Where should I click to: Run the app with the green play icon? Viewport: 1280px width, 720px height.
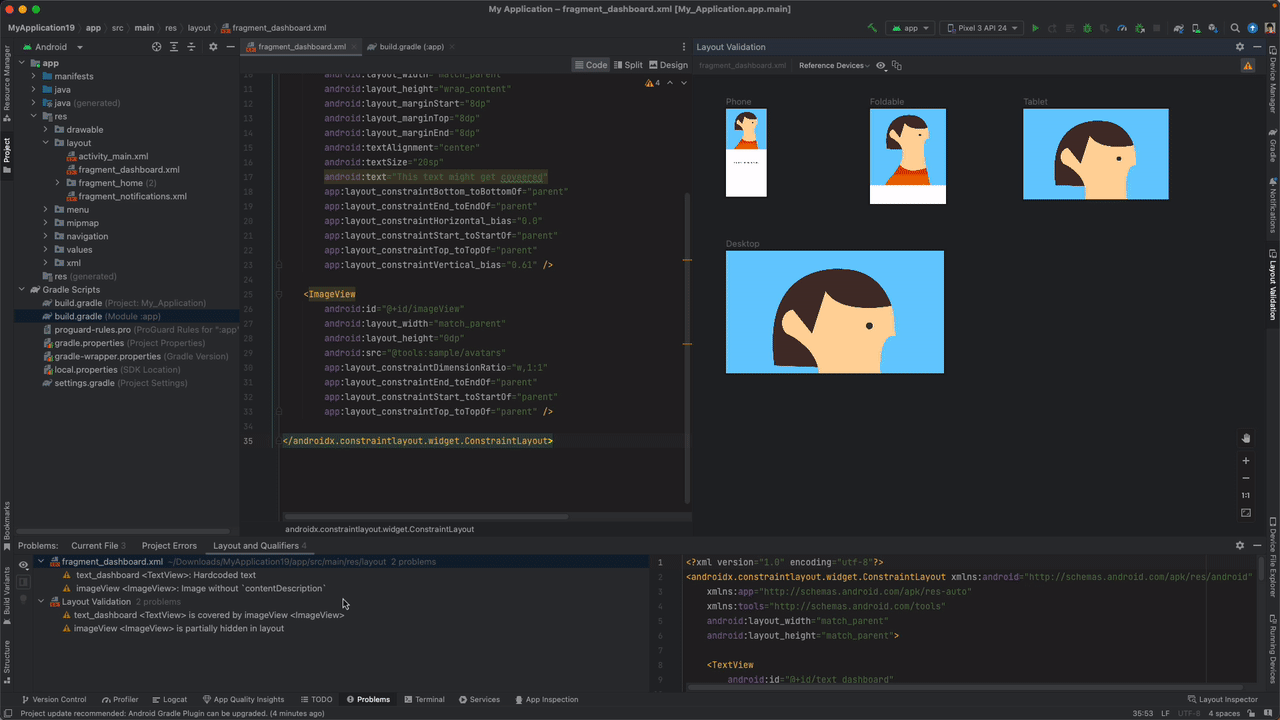click(x=1035, y=28)
